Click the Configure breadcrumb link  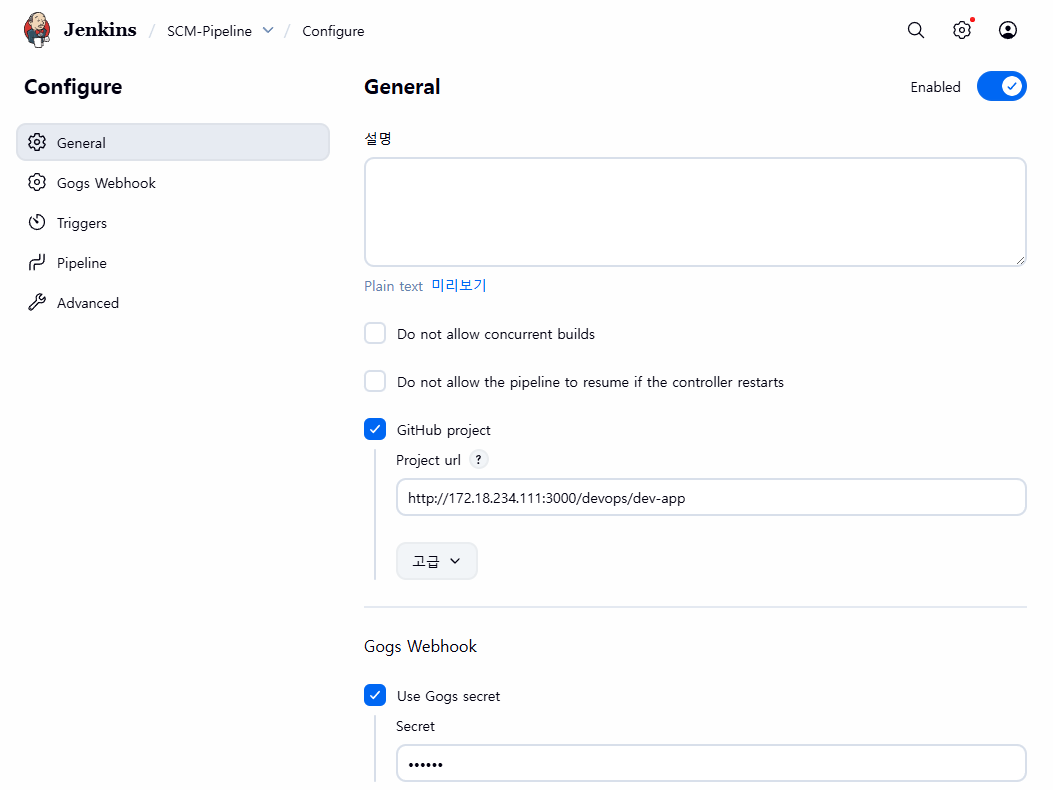pos(333,31)
